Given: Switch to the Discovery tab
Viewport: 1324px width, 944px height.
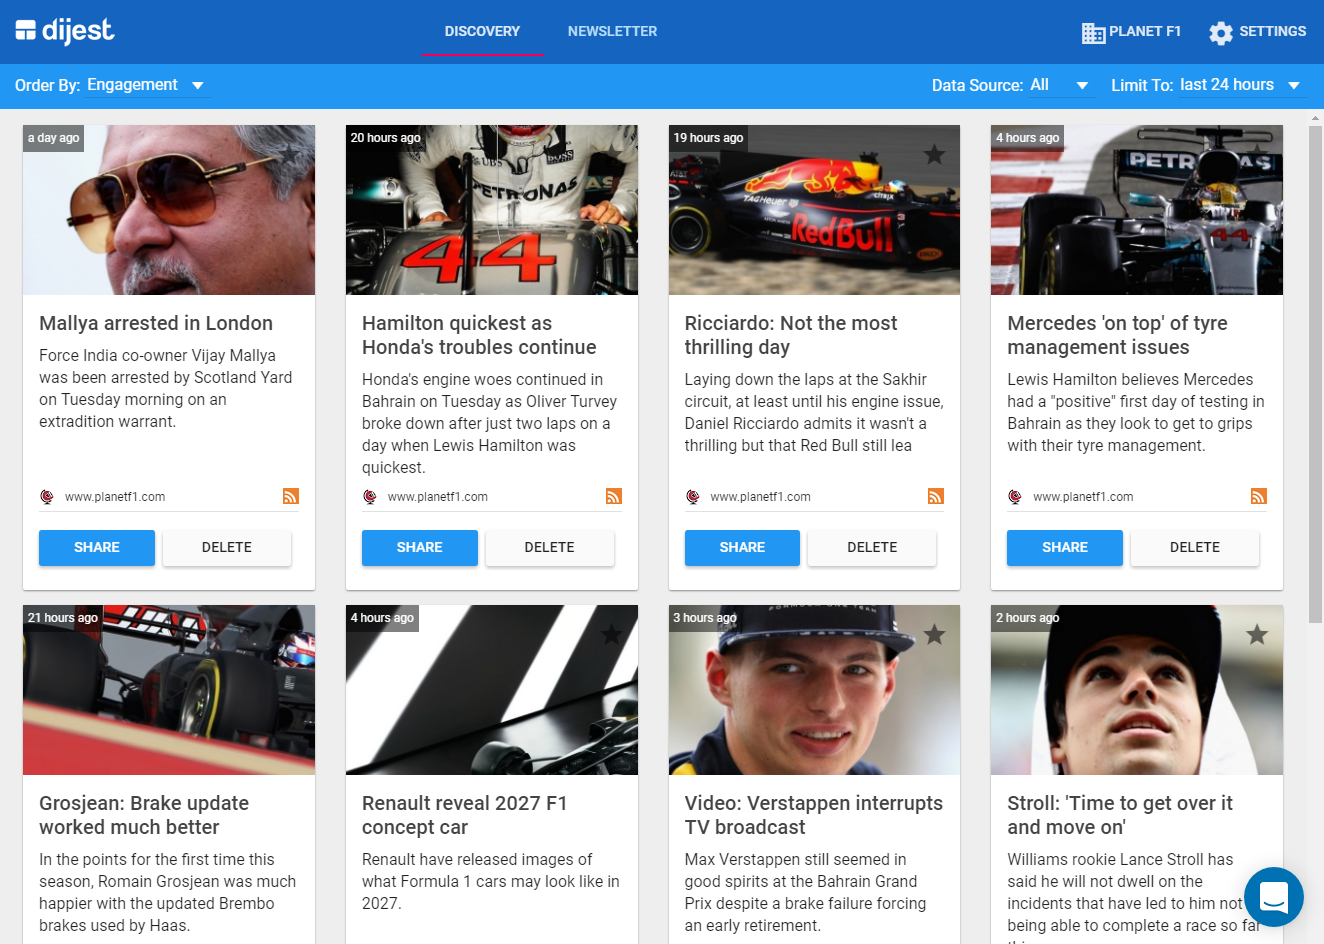Looking at the screenshot, I should click(x=482, y=32).
